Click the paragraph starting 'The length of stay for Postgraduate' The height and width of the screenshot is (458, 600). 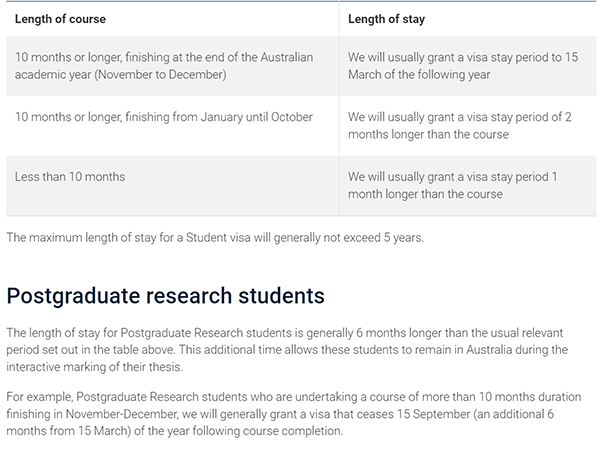click(x=287, y=350)
